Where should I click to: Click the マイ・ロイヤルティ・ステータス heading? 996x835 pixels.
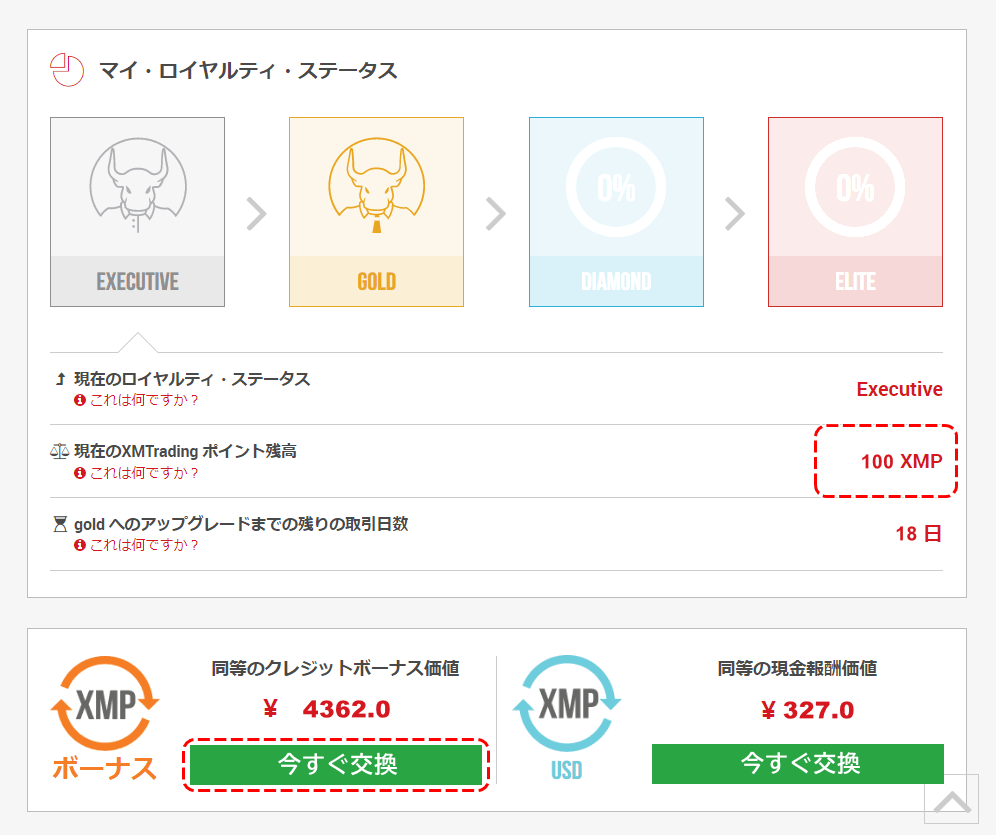point(248,70)
